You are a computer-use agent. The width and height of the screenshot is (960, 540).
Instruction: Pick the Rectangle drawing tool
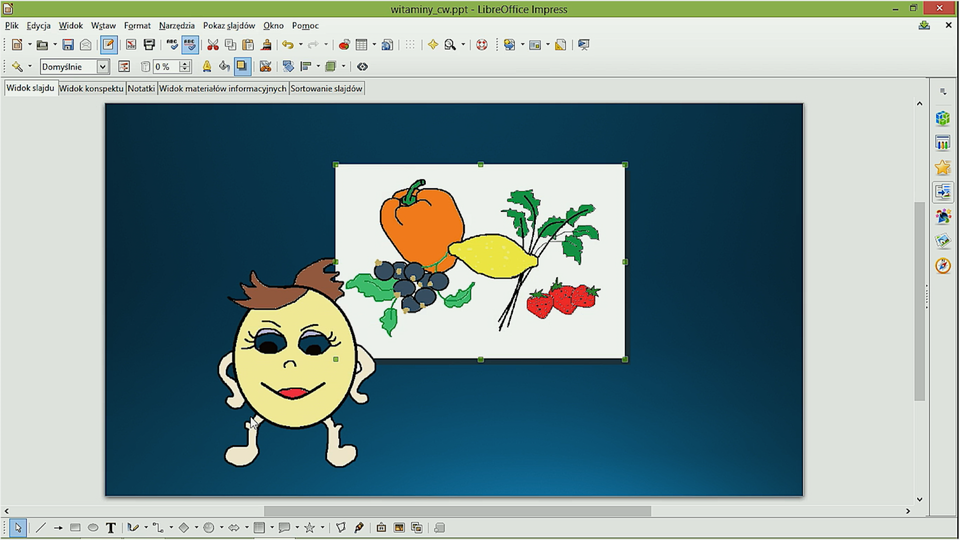click(75, 527)
